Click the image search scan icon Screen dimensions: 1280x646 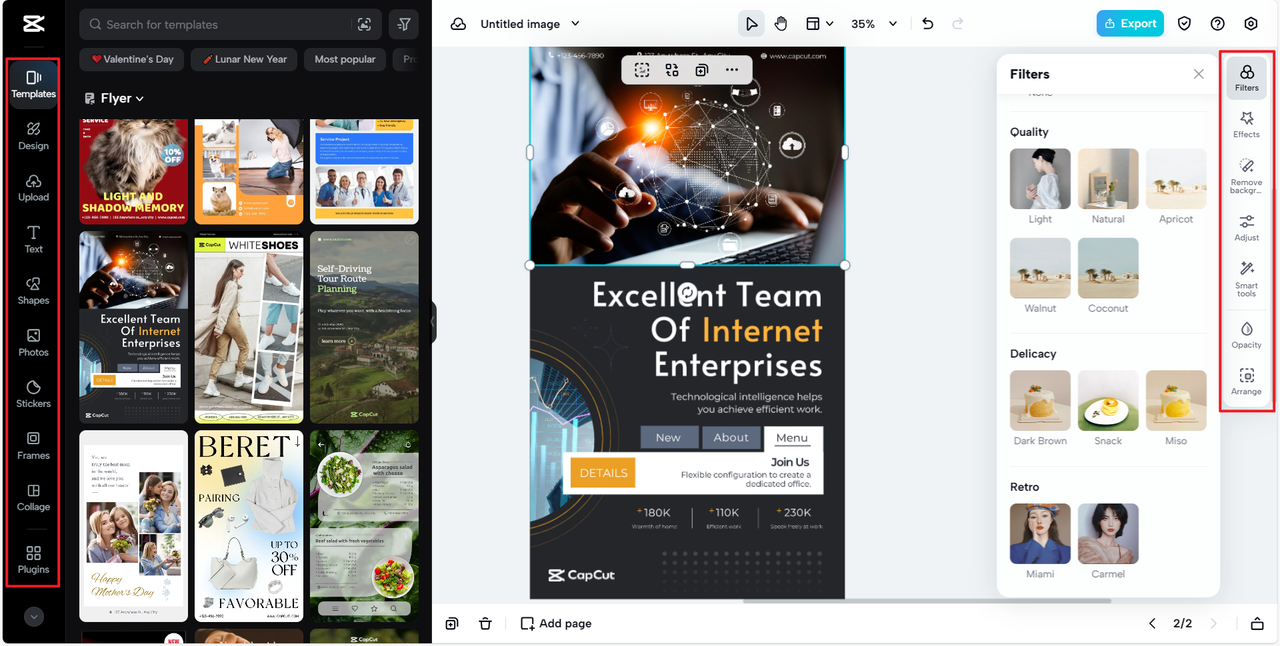[364, 24]
